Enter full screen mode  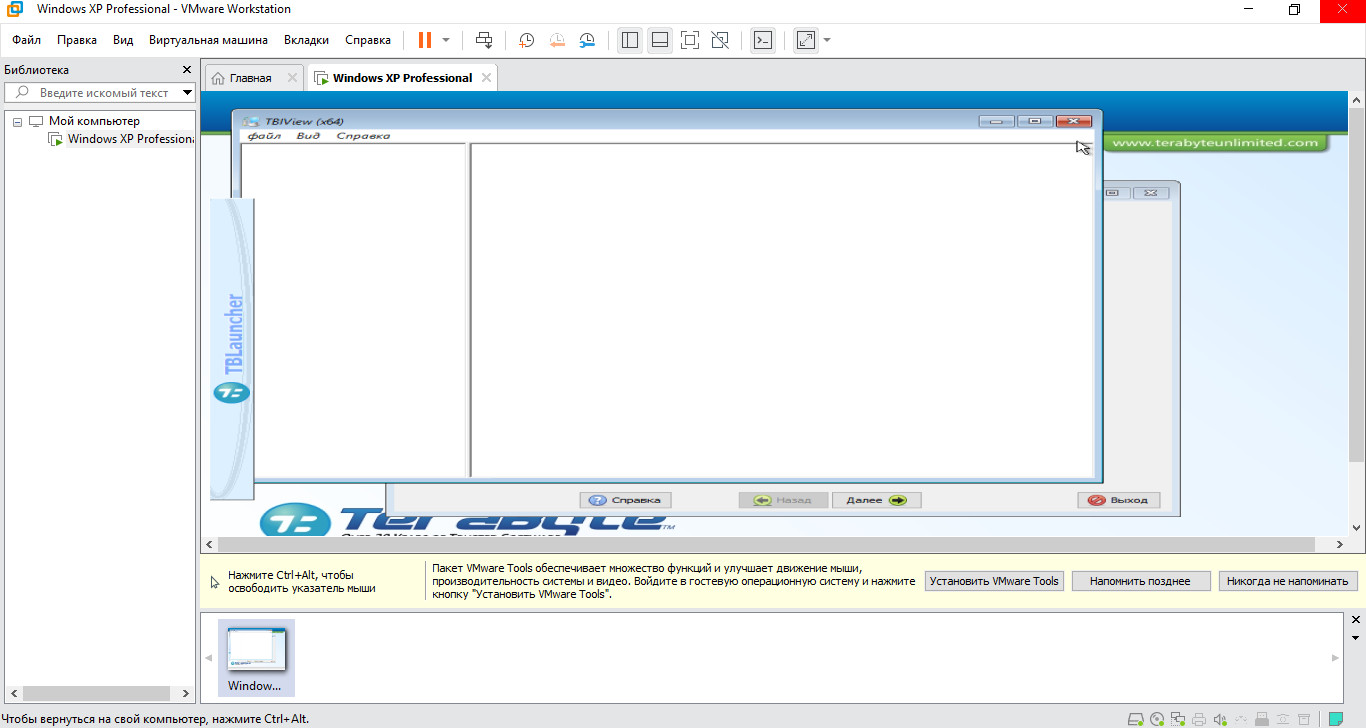pos(689,40)
